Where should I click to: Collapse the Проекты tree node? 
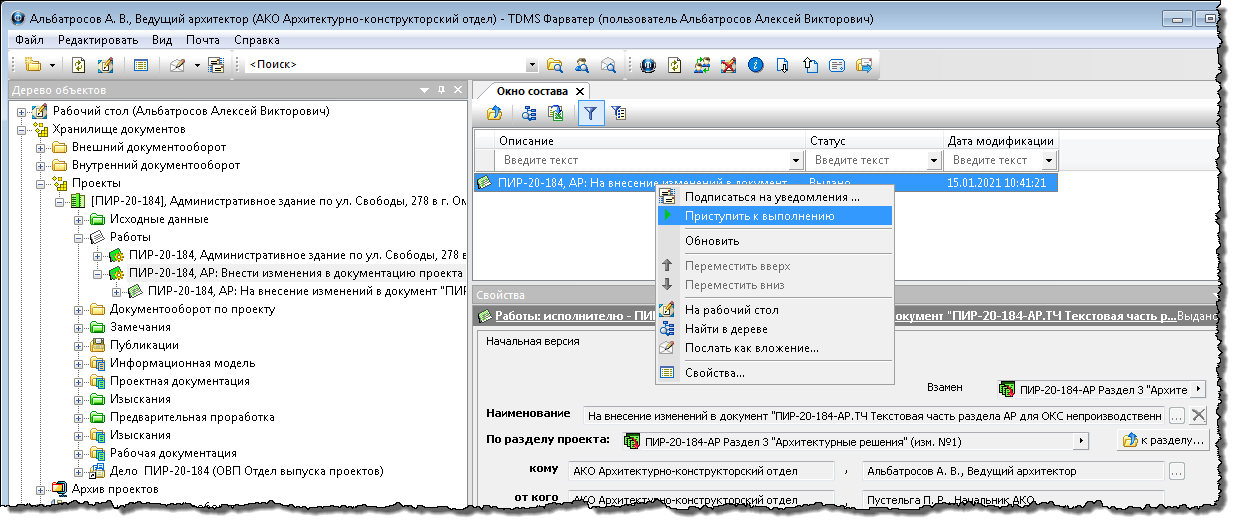pyautogui.click(x=41, y=183)
